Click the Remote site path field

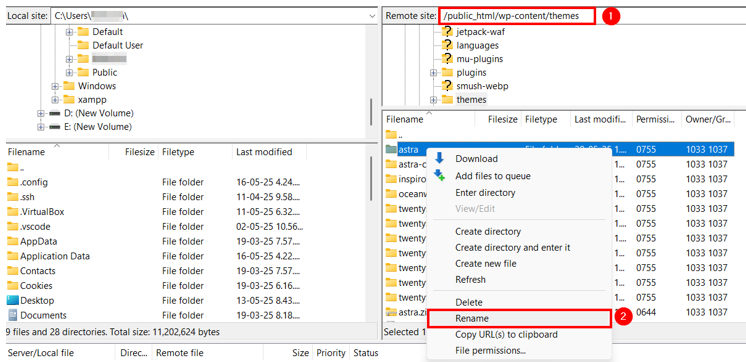coord(516,16)
